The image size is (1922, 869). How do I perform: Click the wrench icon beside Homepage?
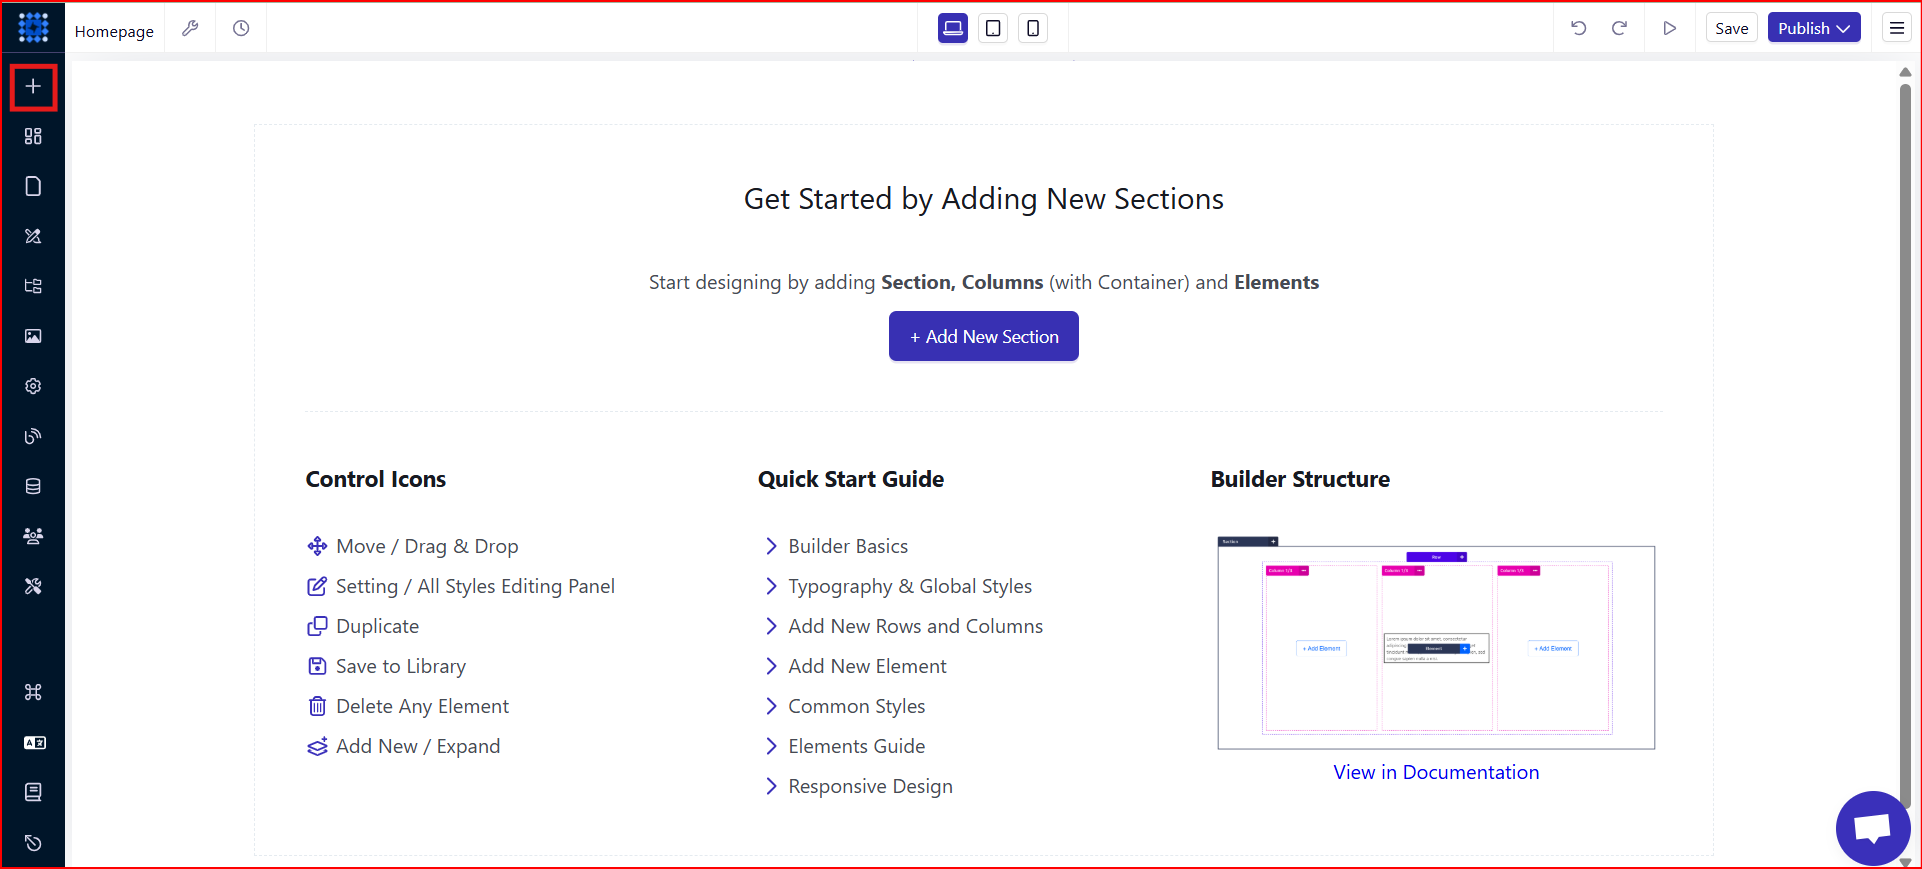pyautogui.click(x=190, y=28)
